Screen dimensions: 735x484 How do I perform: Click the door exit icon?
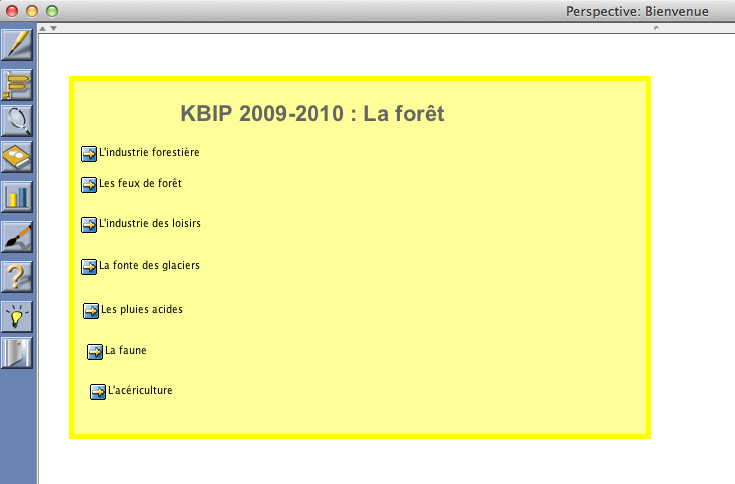click(x=18, y=353)
